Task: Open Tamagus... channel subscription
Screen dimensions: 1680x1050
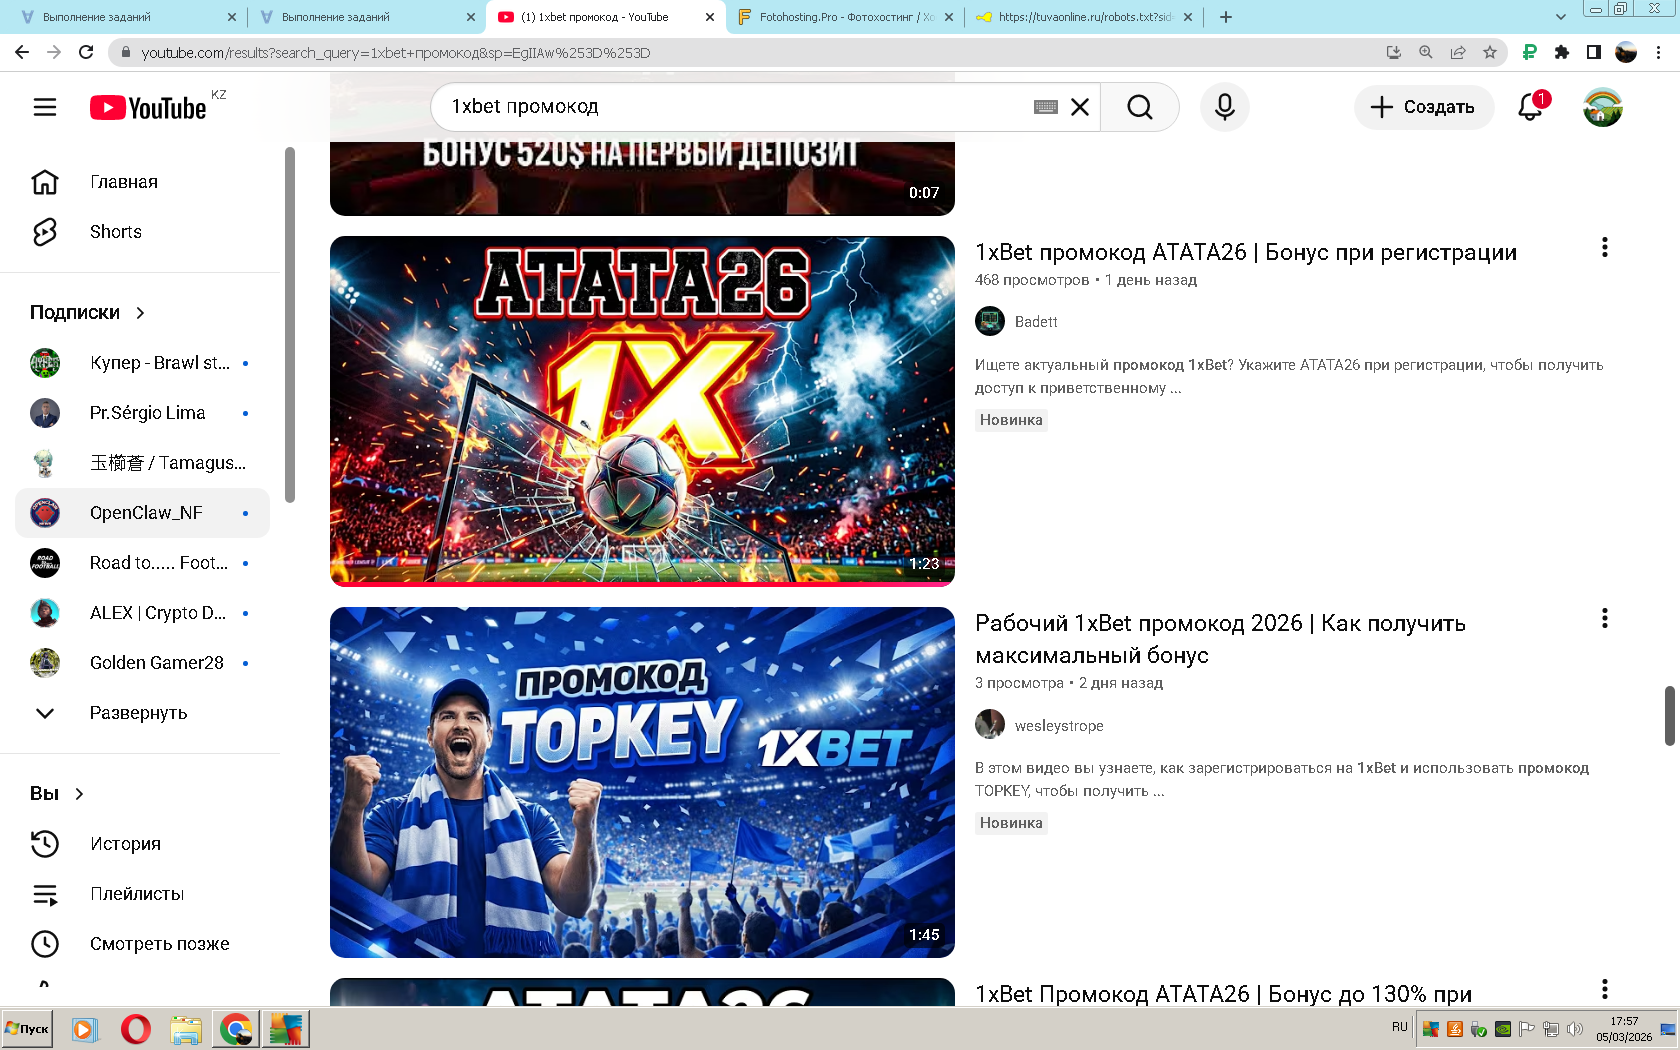Action: click(x=142, y=463)
